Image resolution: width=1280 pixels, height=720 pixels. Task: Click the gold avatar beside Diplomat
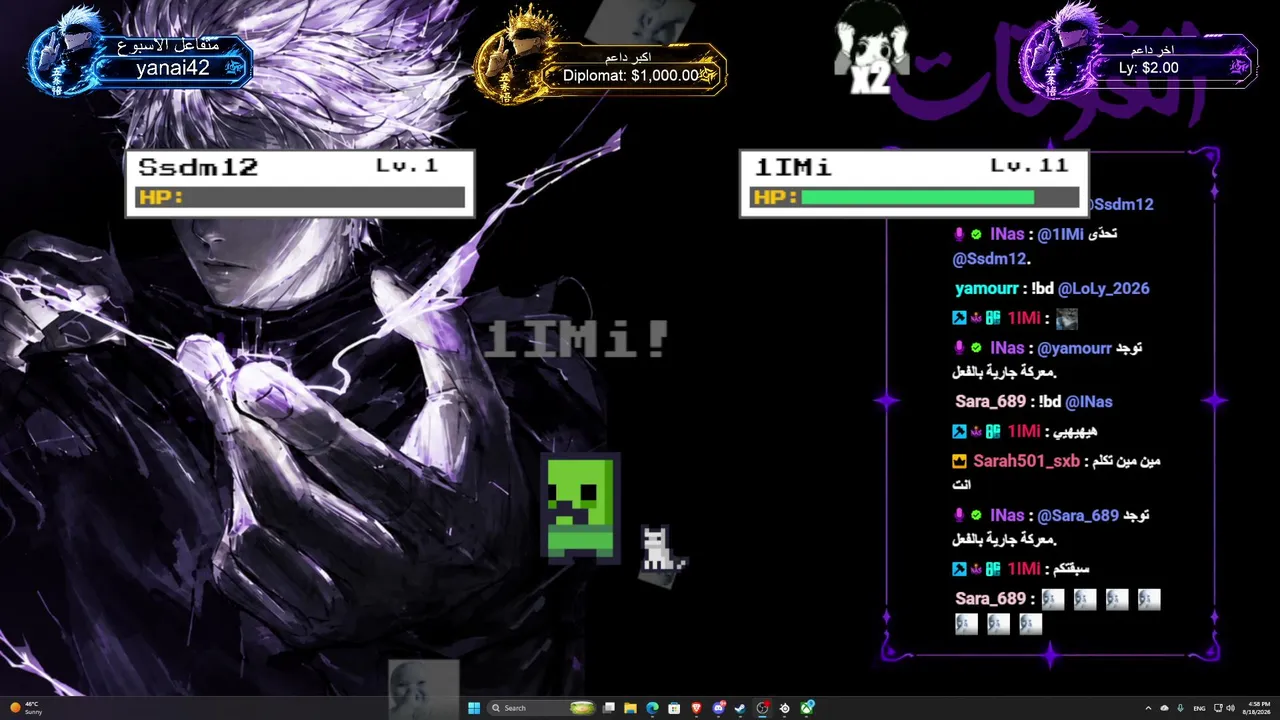tap(513, 52)
